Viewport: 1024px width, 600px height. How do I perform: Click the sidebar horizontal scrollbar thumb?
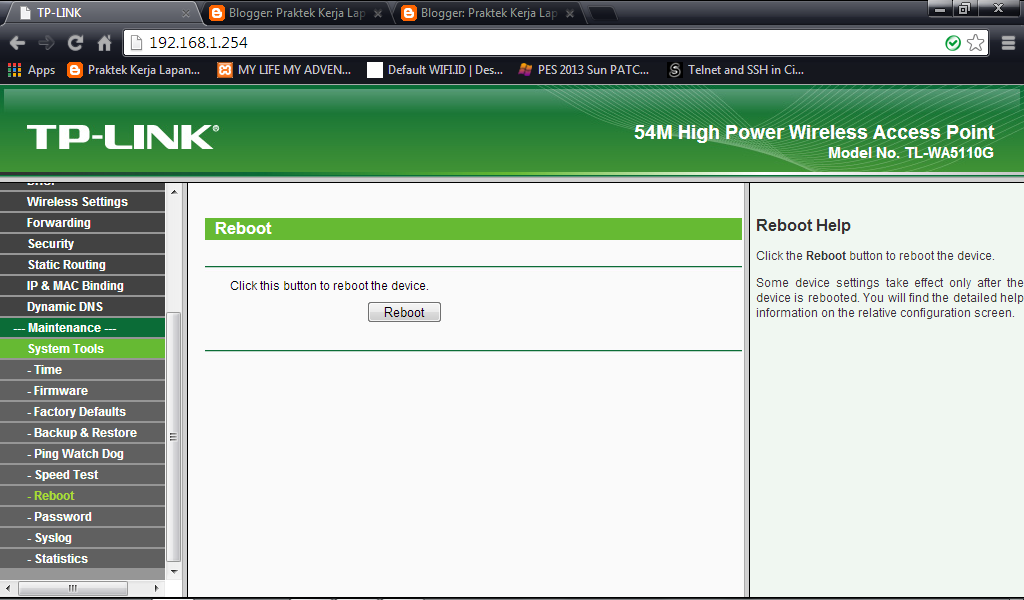(72, 588)
